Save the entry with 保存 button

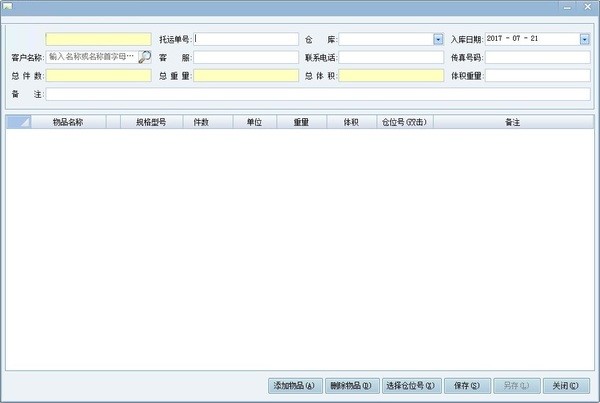coord(468,385)
